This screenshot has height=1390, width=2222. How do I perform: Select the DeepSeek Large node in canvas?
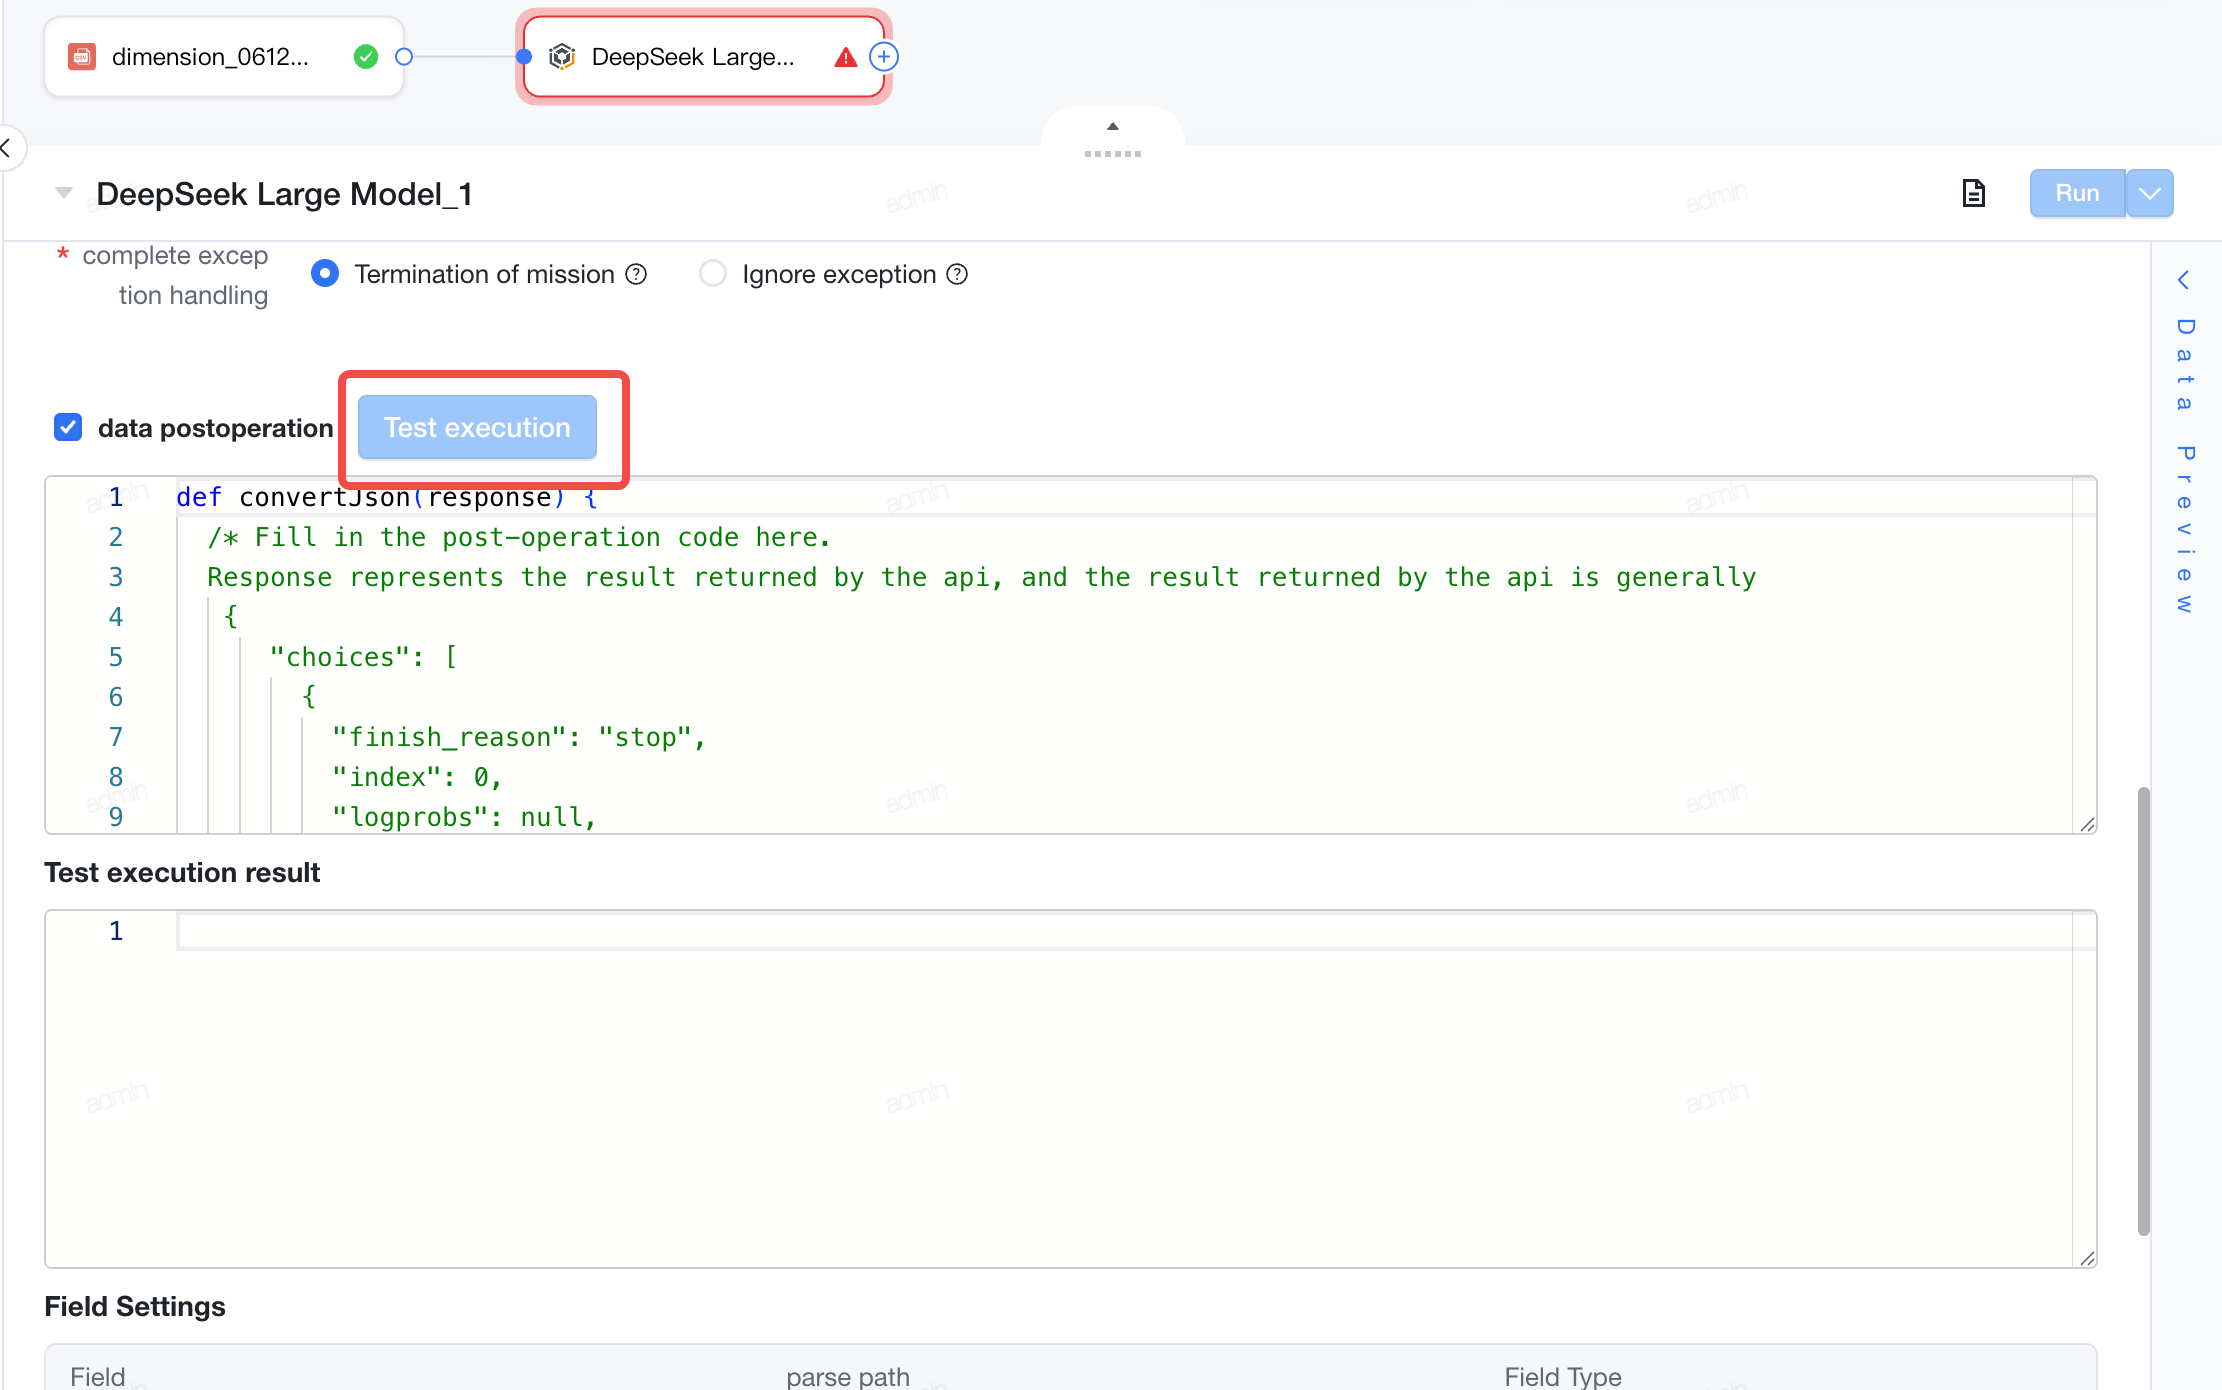point(704,57)
